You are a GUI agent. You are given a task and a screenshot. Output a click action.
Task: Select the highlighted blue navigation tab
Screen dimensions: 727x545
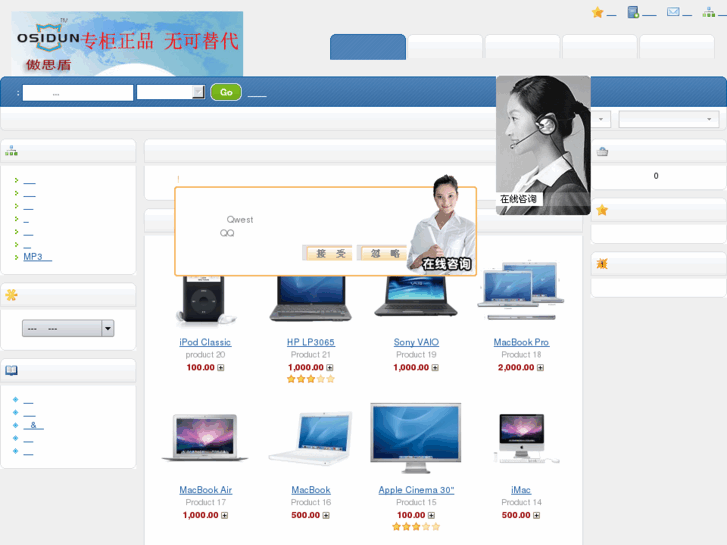point(368,47)
